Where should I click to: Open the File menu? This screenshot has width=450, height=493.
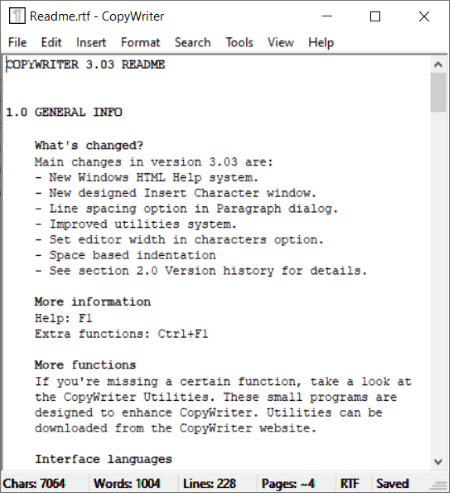click(17, 42)
